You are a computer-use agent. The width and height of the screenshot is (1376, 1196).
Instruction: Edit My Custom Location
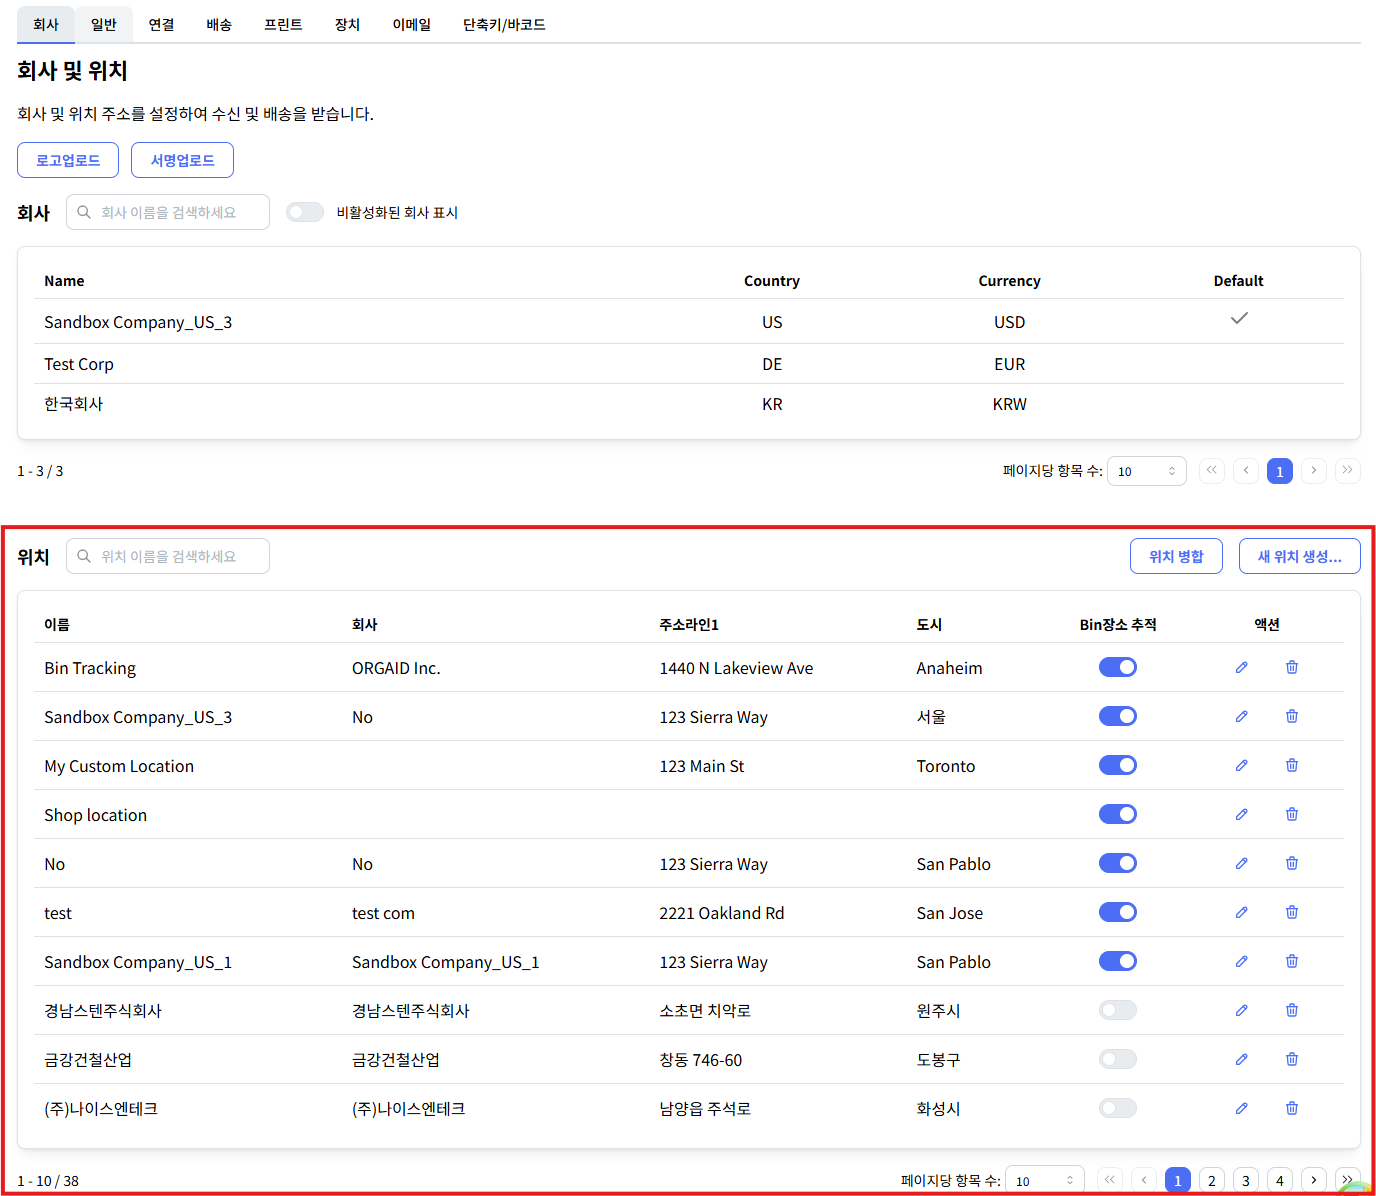[x=1241, y=765]
